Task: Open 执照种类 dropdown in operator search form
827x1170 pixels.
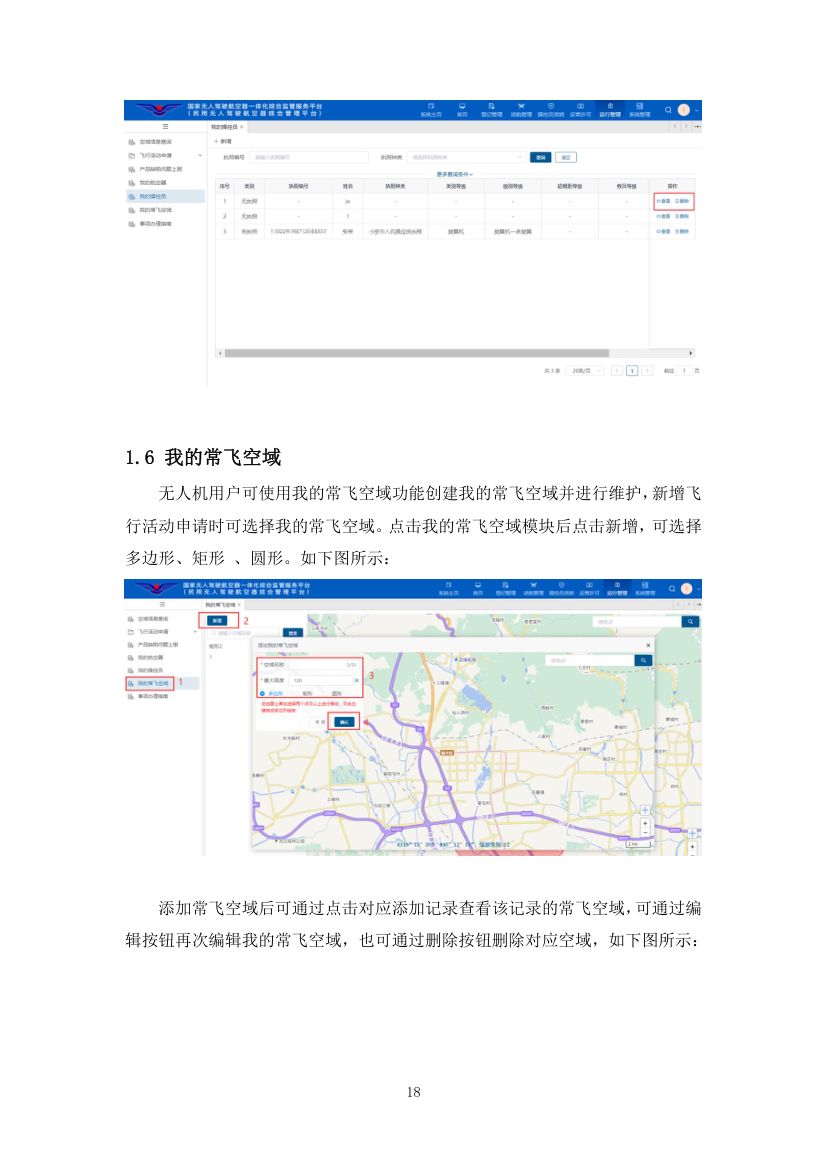Action: pyautogui.click(x=466, y=157)
